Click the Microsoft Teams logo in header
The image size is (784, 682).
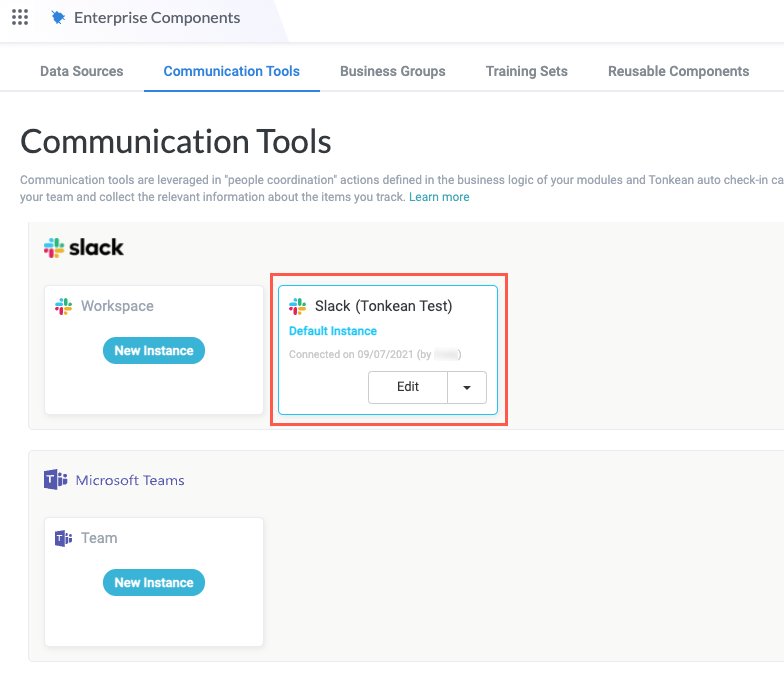pyautogui.click(x=56, y=480)
